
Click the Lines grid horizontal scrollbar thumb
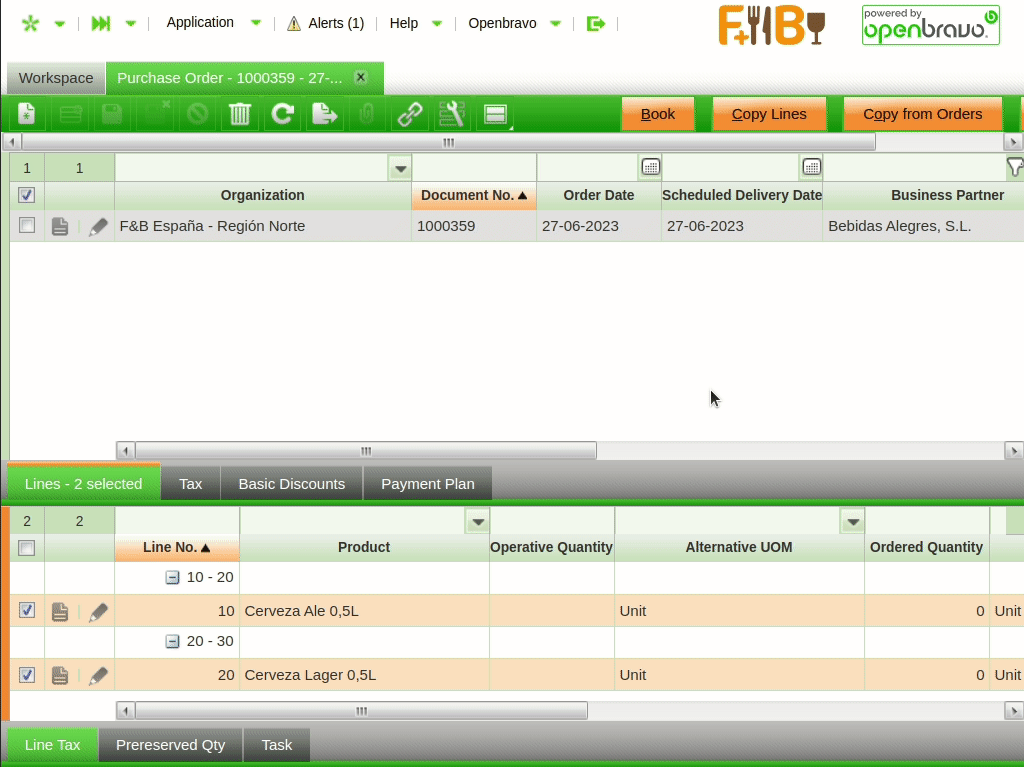coord(361,711)
